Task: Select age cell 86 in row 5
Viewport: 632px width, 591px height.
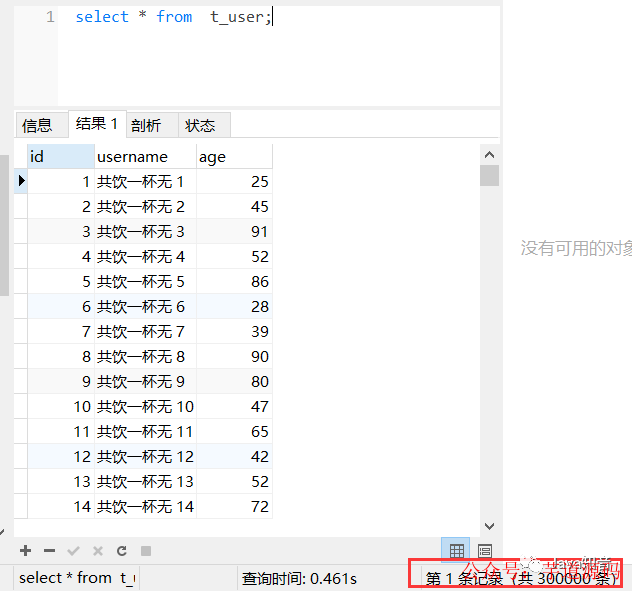Action: pyautogui.click(x=234, y=281)
